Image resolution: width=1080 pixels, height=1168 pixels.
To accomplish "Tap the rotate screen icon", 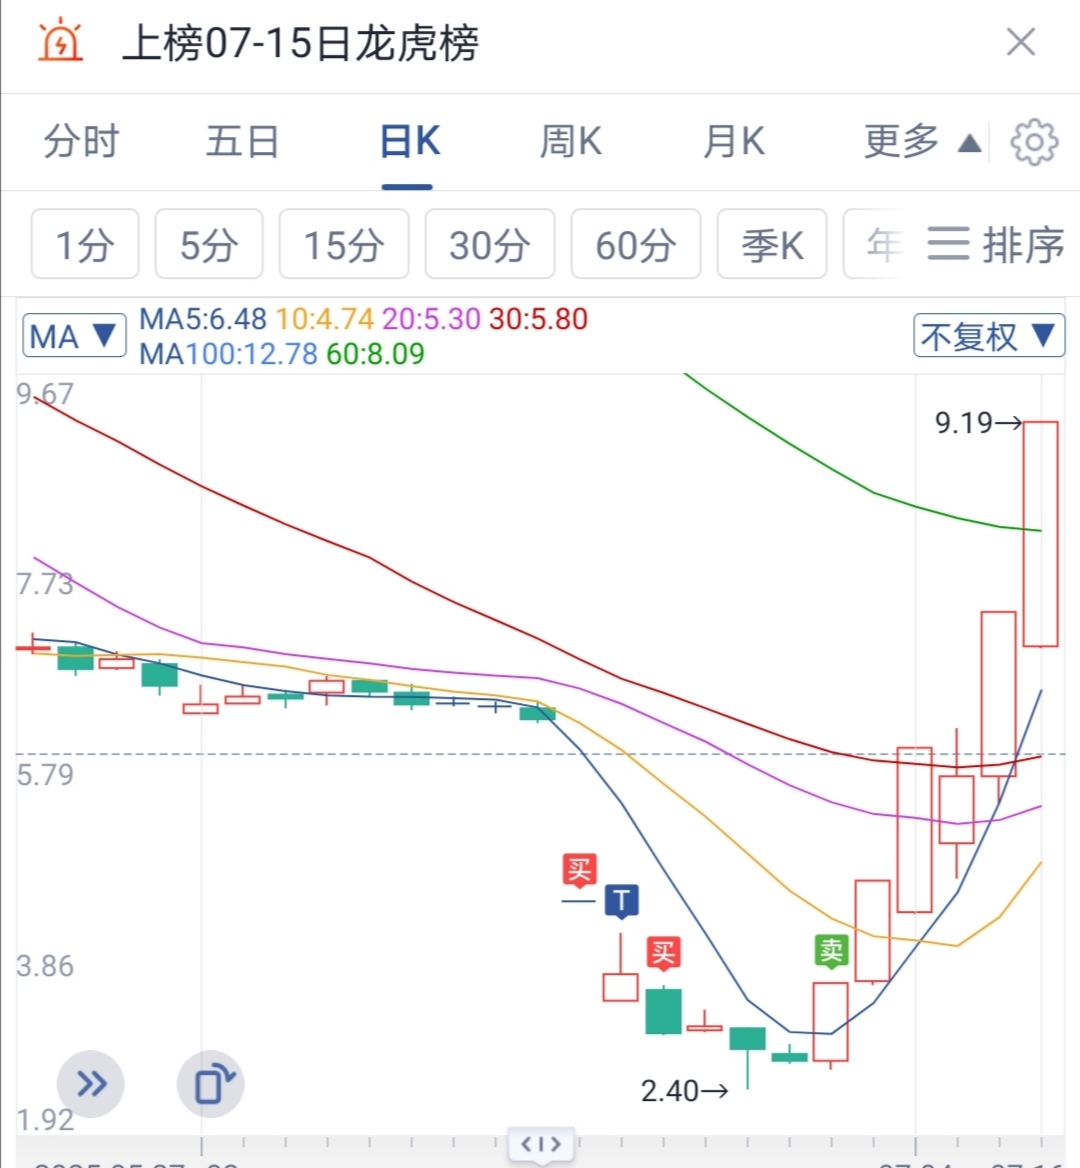I will pos(211,1084).
